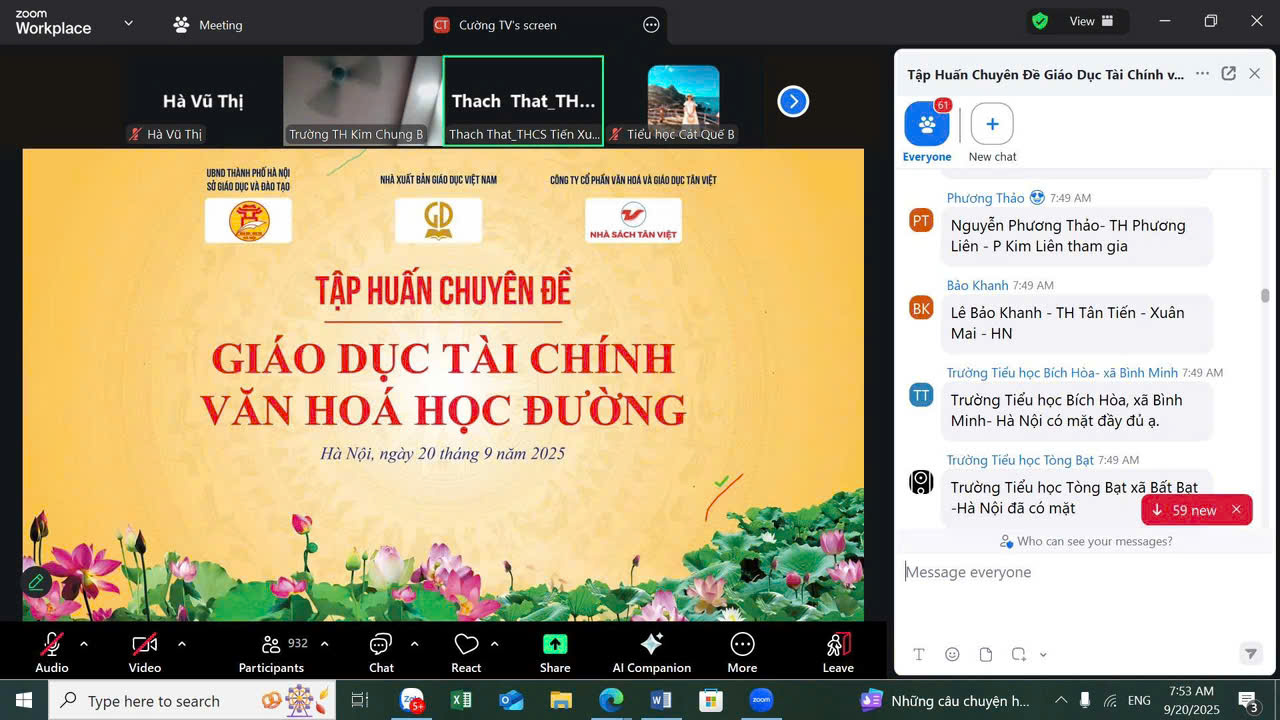Image resolution: width=1280 pixels, height=720 pixels.
Task: Open emoji picker in chat input
Action: click(952, 654)
